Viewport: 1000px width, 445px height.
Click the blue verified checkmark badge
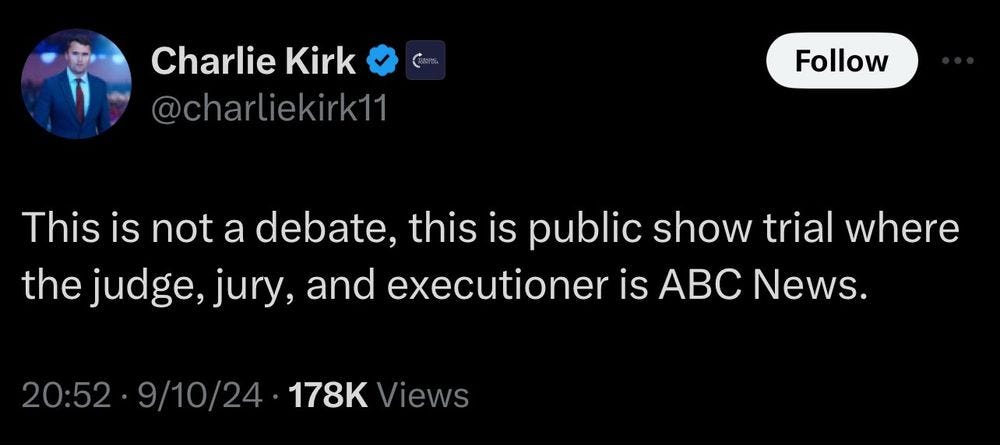(x=383, y=62)
